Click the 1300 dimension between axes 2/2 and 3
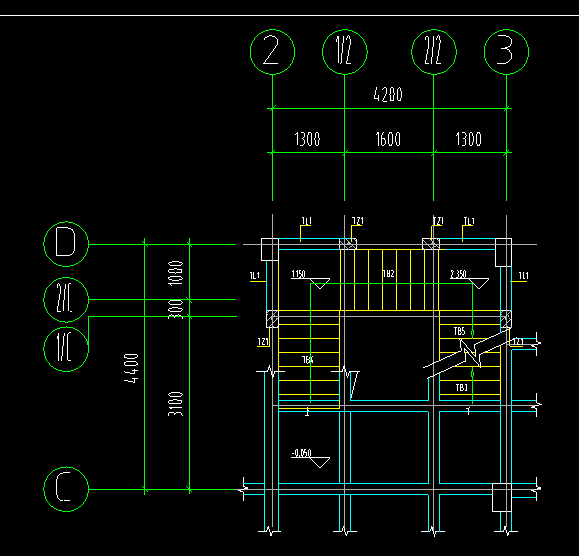Image resolution: width=579 pixels, height=556 pixels. (469, 139)
